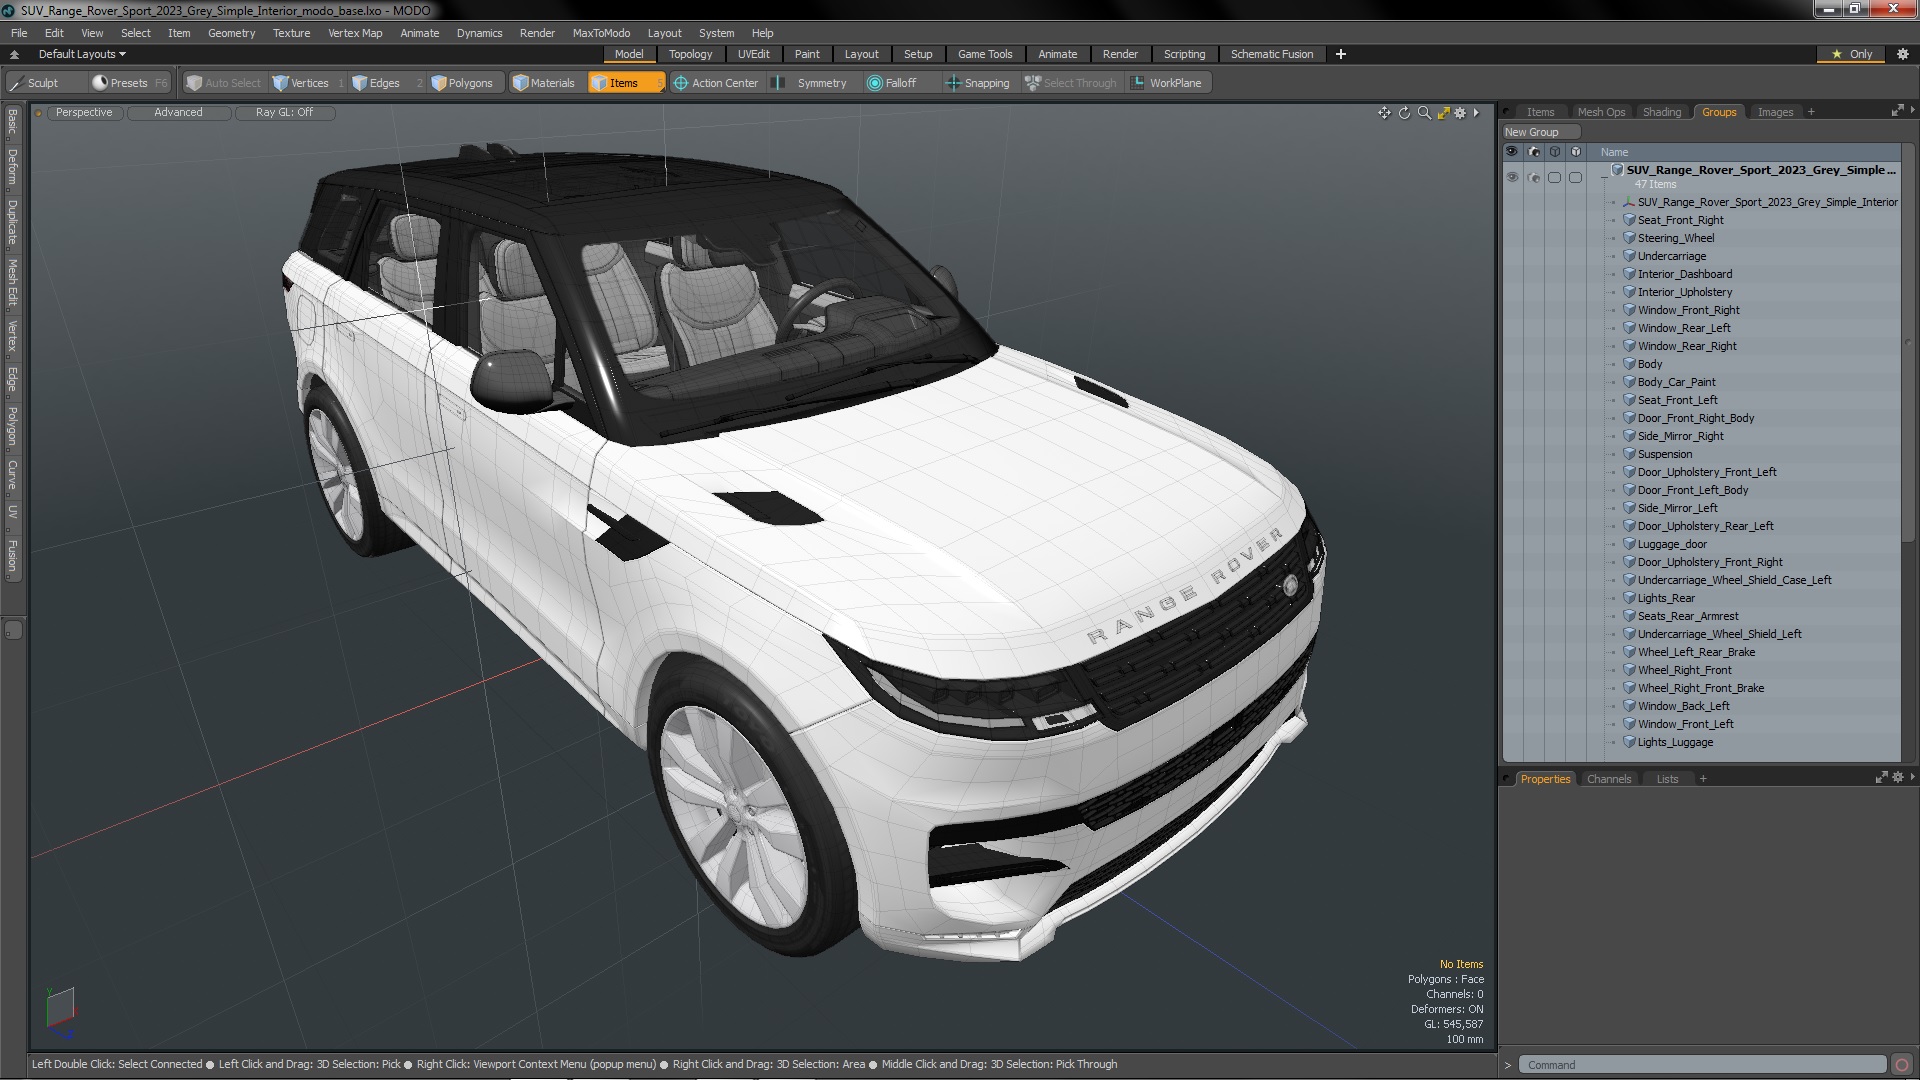Click the home arrow icon beside Default Layouts
Image resolution: width=1920 pixels, height=1080 pixels.
[x=14, y=54]
